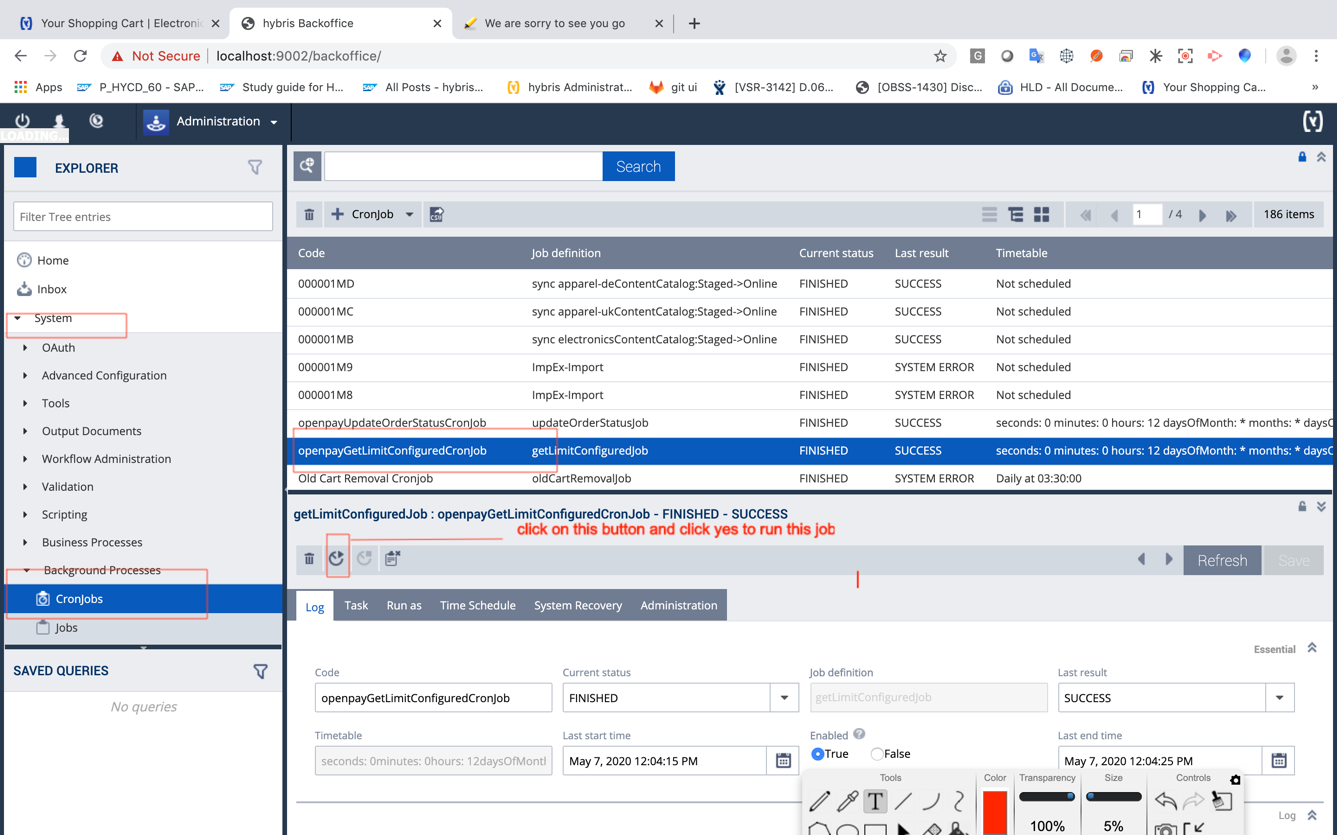Click the Refresh button
Screen dimensions: 1337x835
tap(1221, 560)
